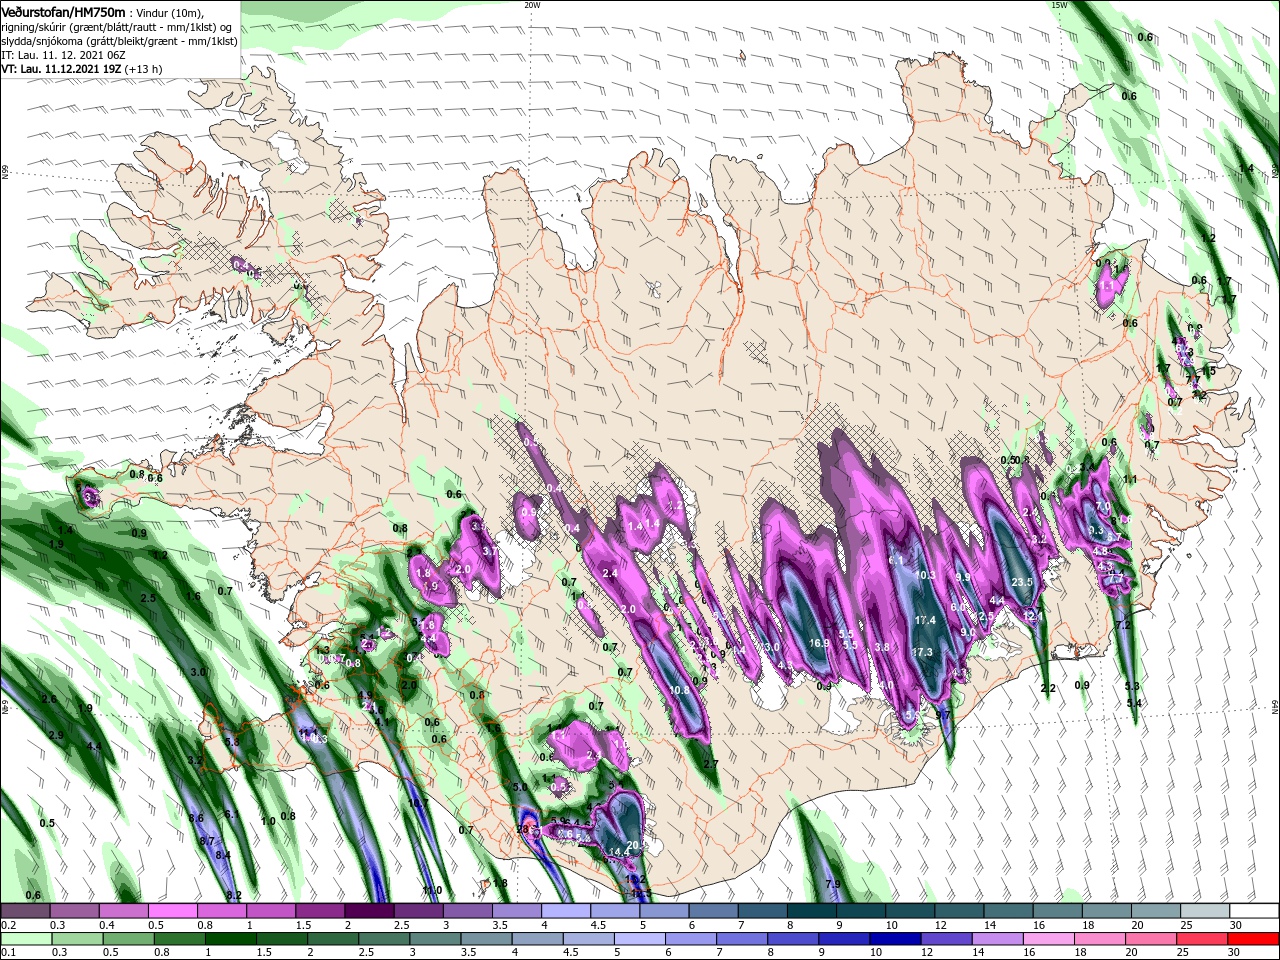Click the 20W longitude label
The height and width of the screenshot is (960, 1280).
(x=532, y=5)
